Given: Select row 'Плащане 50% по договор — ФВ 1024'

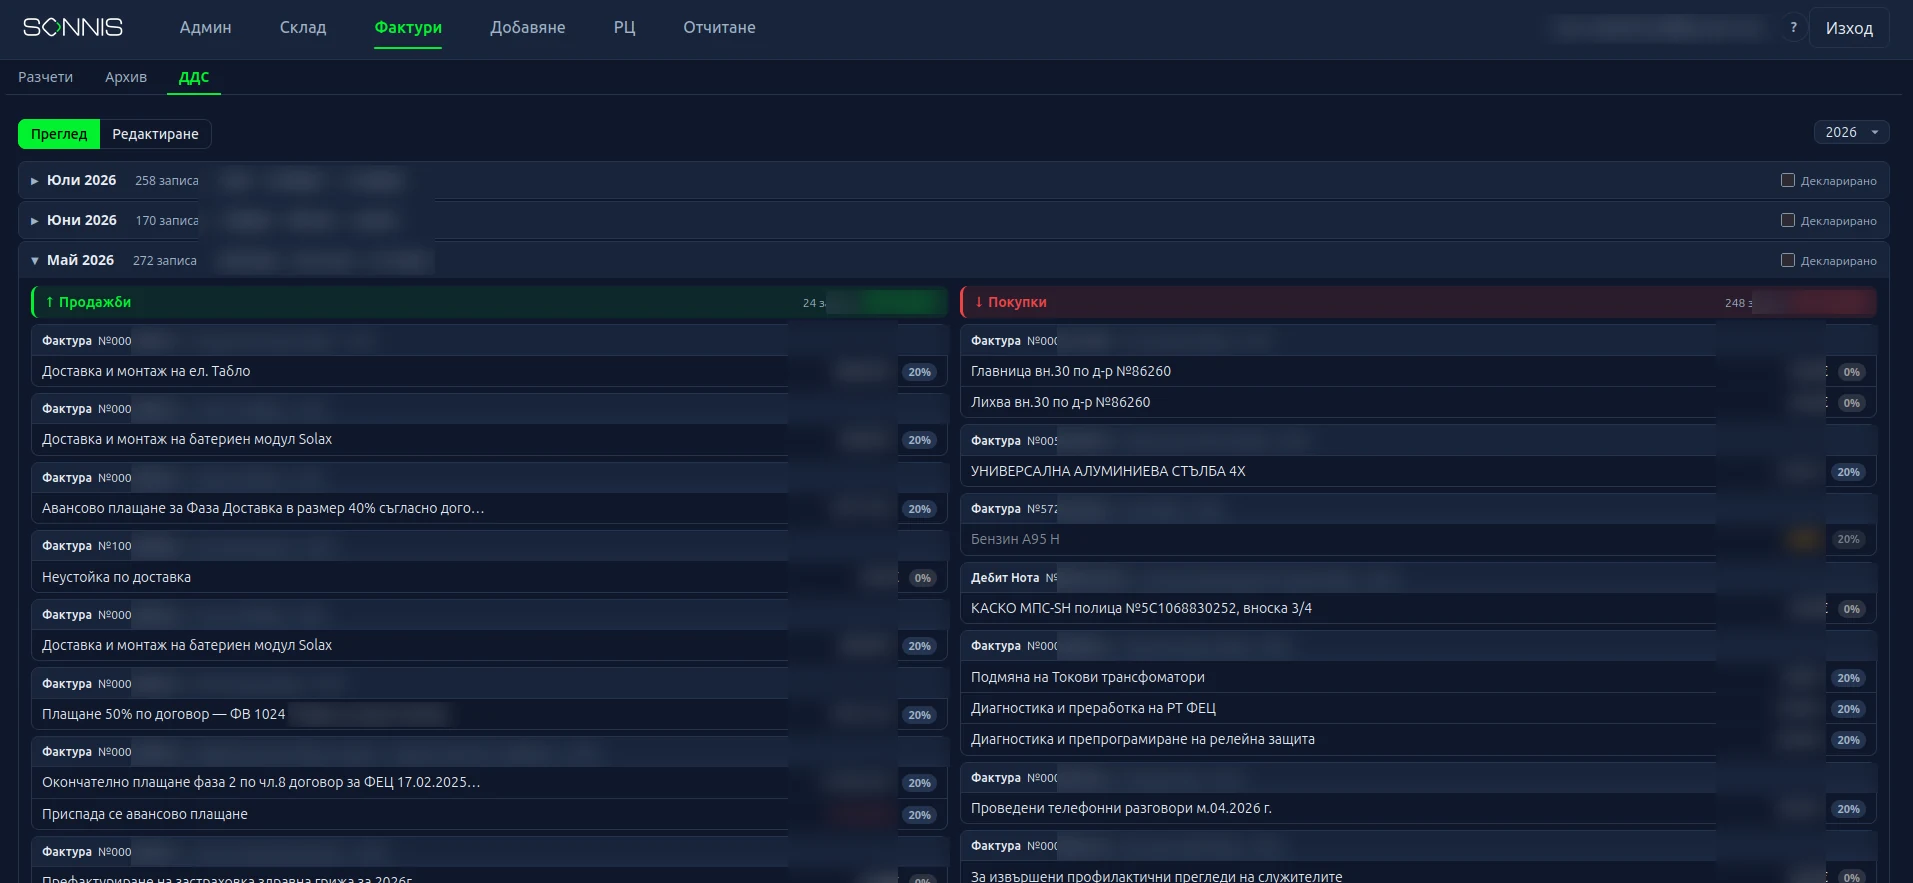Looking at the screenshot, I should pyautogui.click(x=489, y=714).
